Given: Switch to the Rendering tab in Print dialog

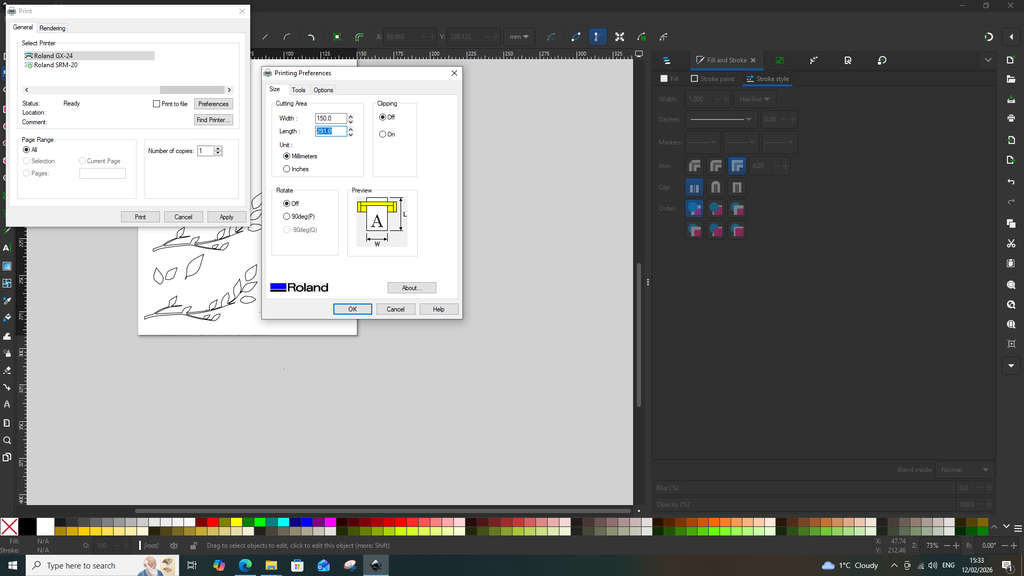Looking at the screenshot, I should [52, 28].
